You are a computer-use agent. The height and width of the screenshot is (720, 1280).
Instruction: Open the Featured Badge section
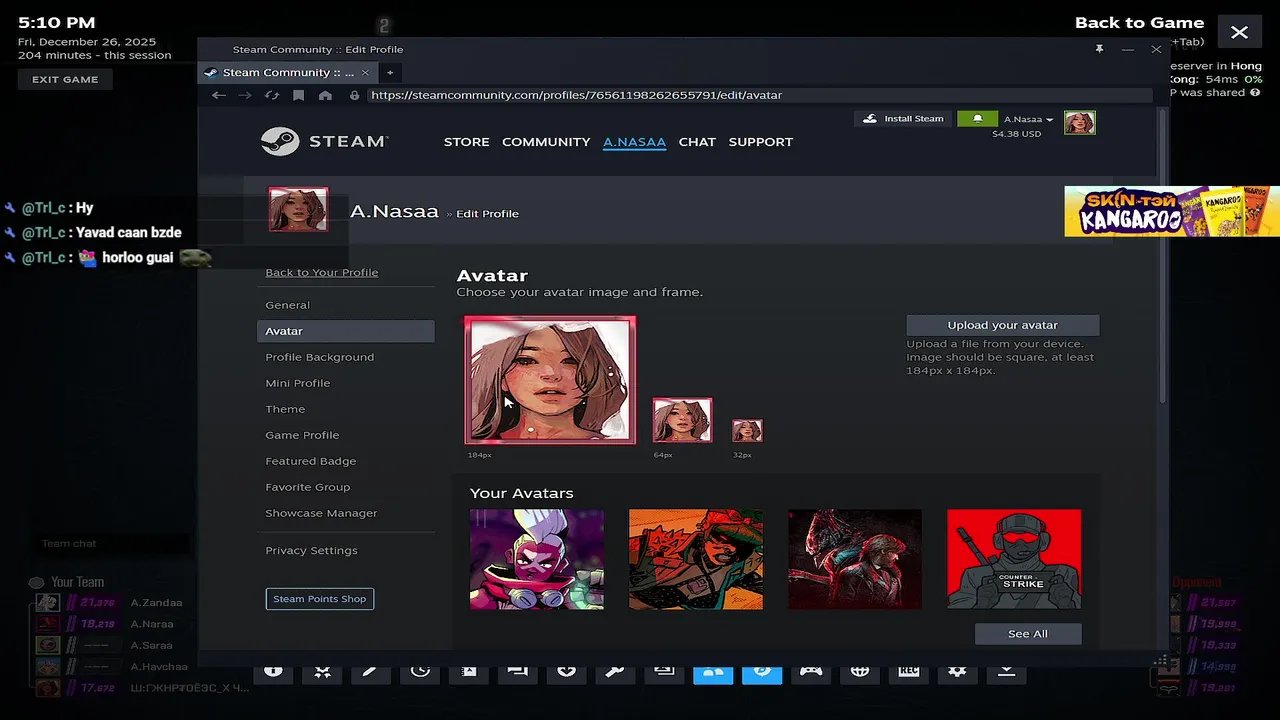click(x=346, y=461)
